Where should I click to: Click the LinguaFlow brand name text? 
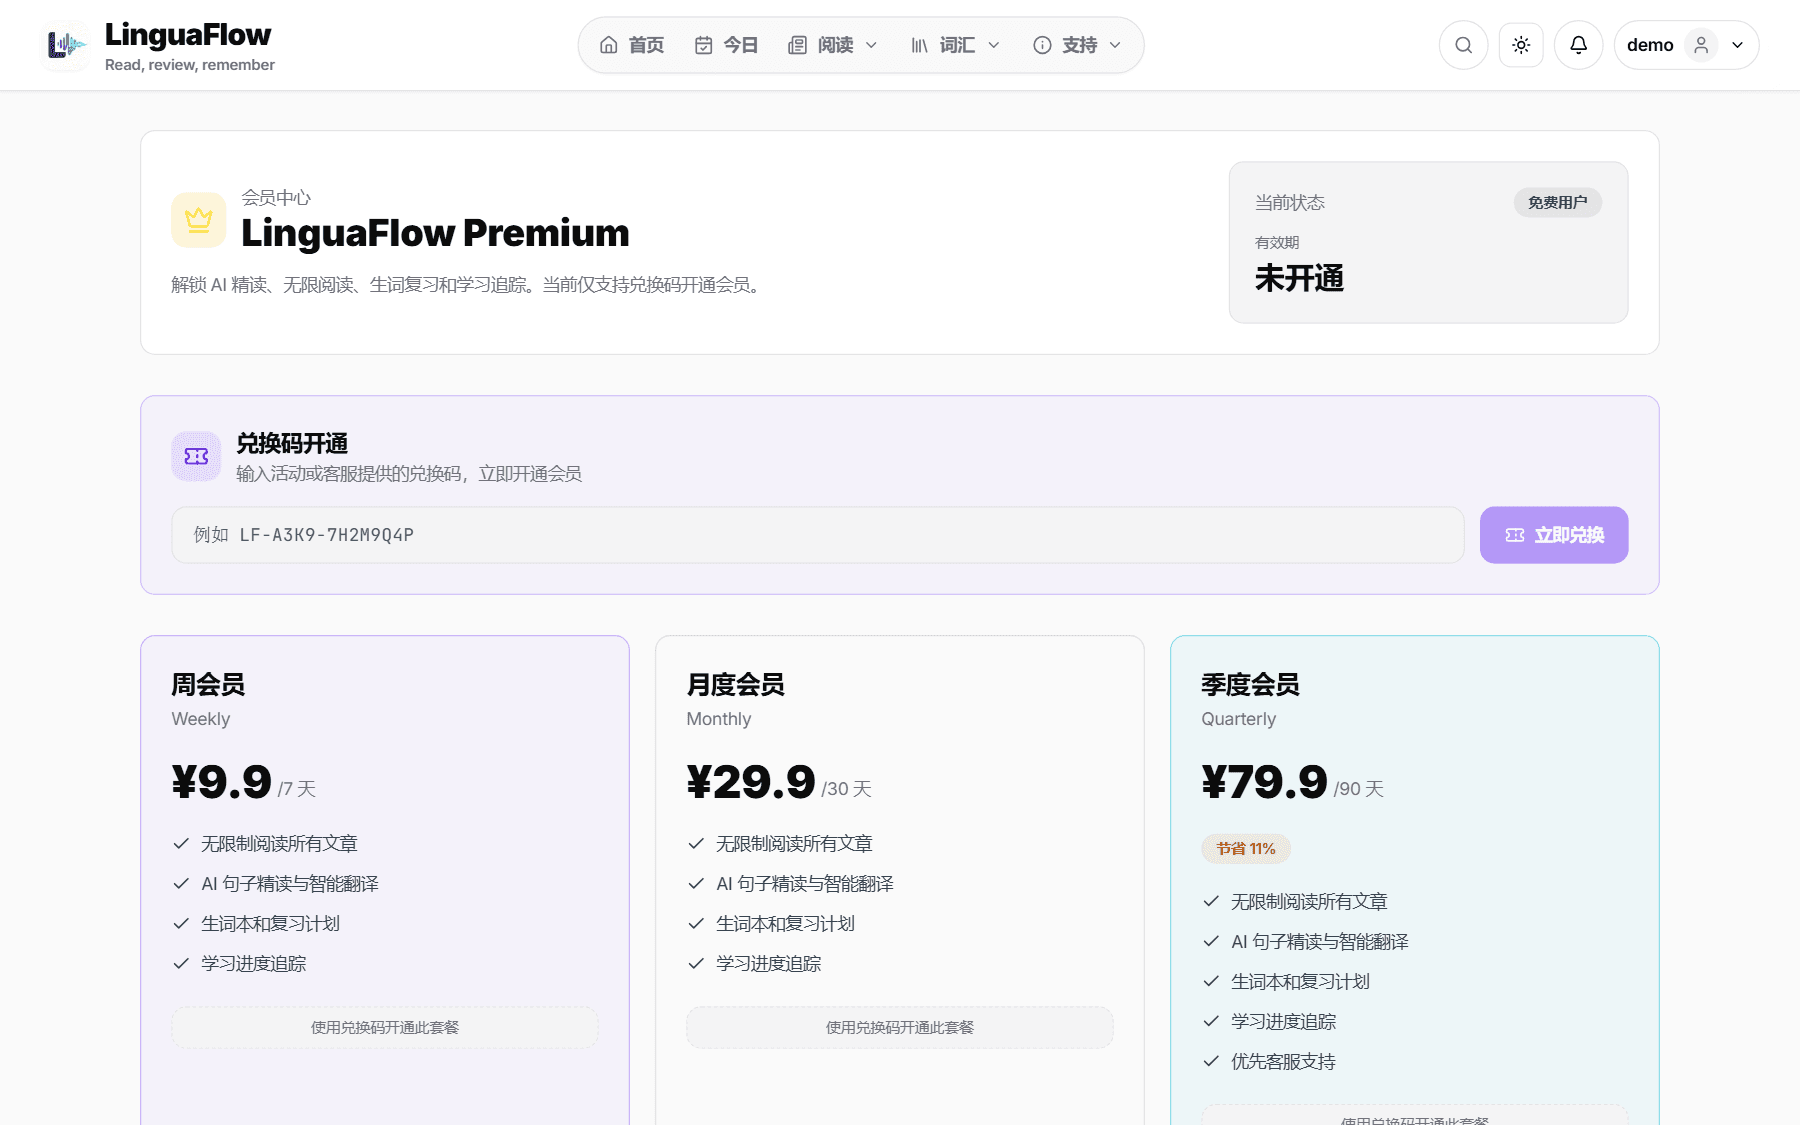[188, 35]
